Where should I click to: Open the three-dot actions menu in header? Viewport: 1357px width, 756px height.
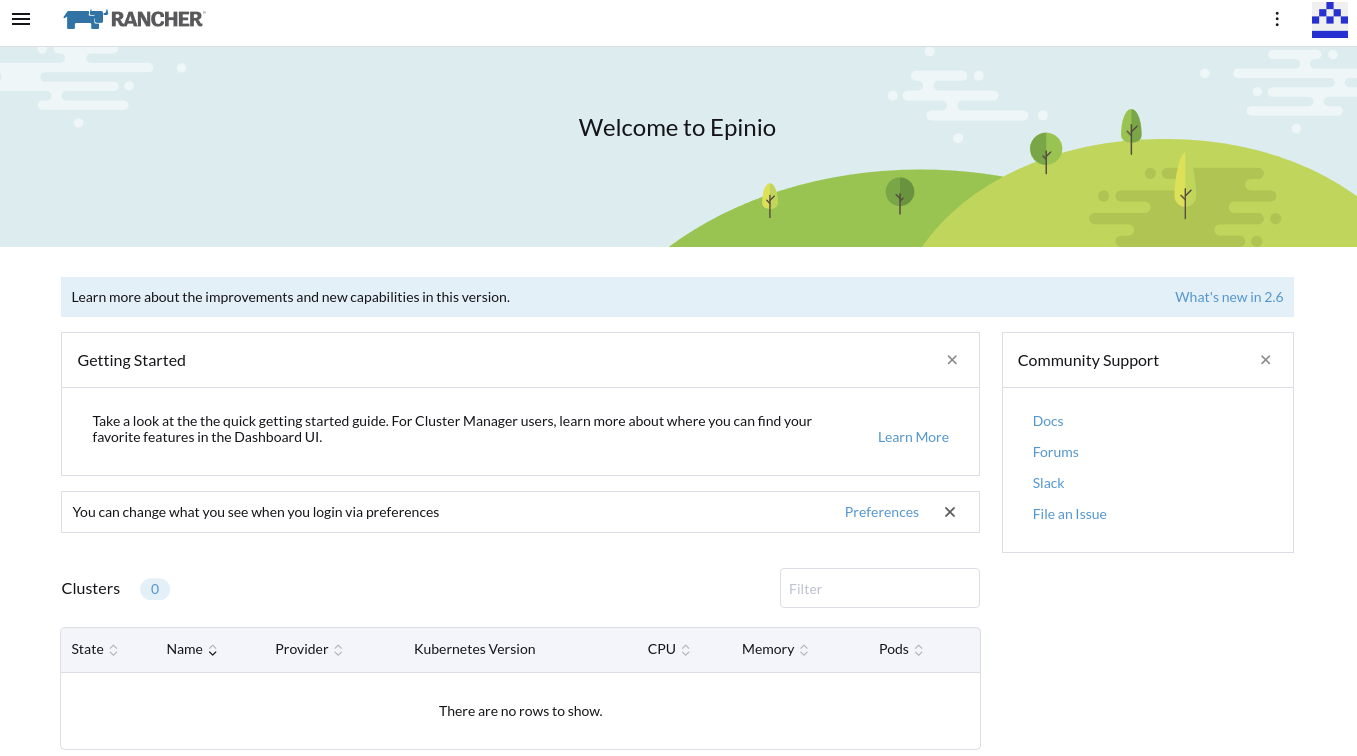1277,19
